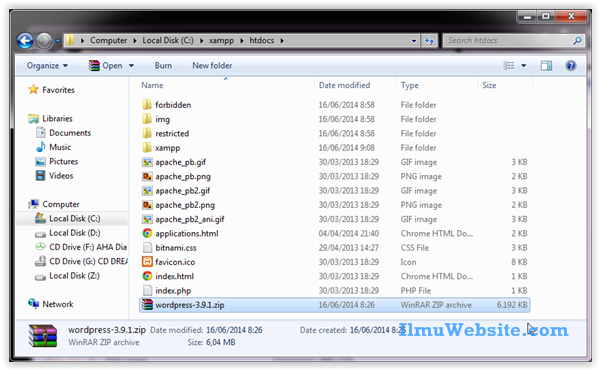The width and height of the screenshot is (600, 370).
Task: Click the Forward navigation arrow
Action: point(44,41)
